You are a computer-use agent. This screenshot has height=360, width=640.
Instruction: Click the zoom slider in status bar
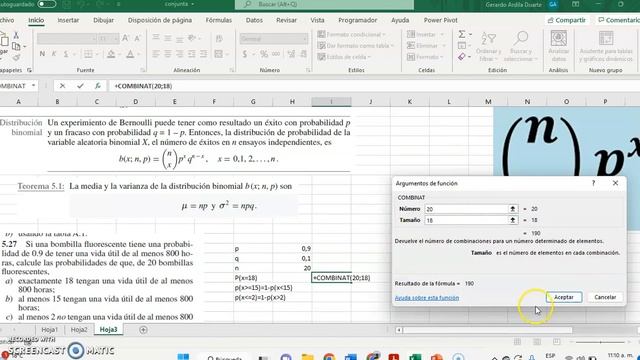600,342
